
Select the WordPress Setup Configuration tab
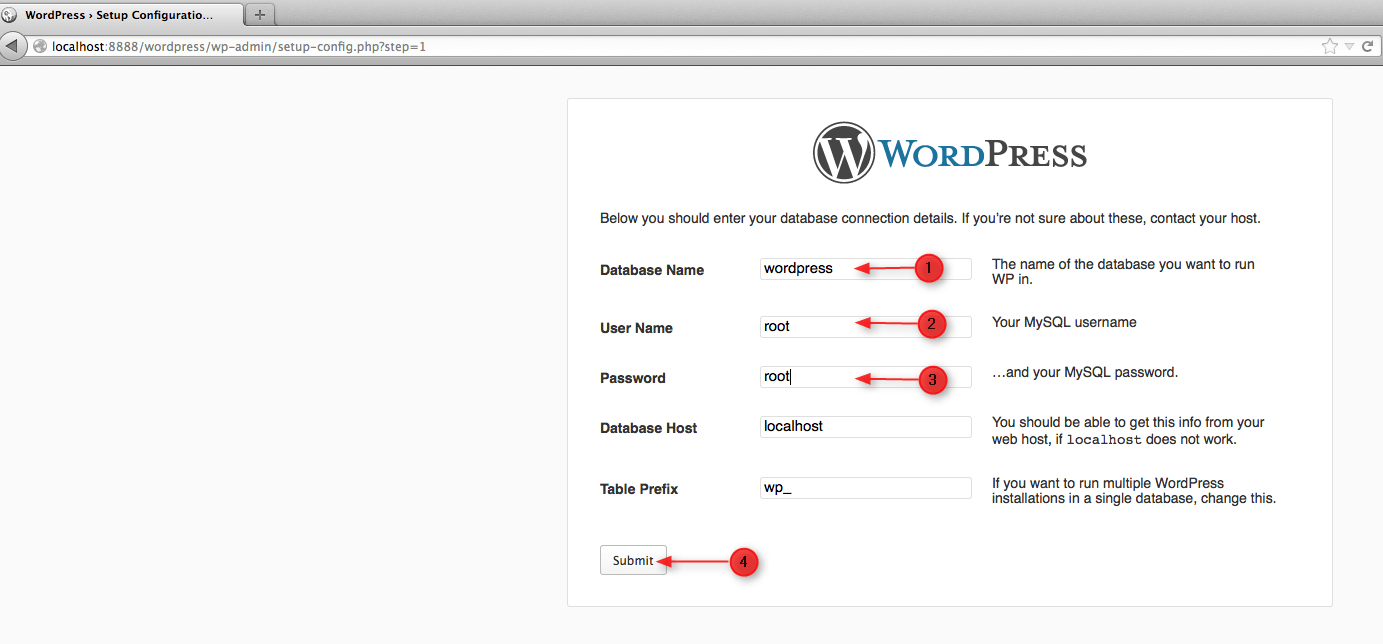pyautogui.click(x=121, y=15)
